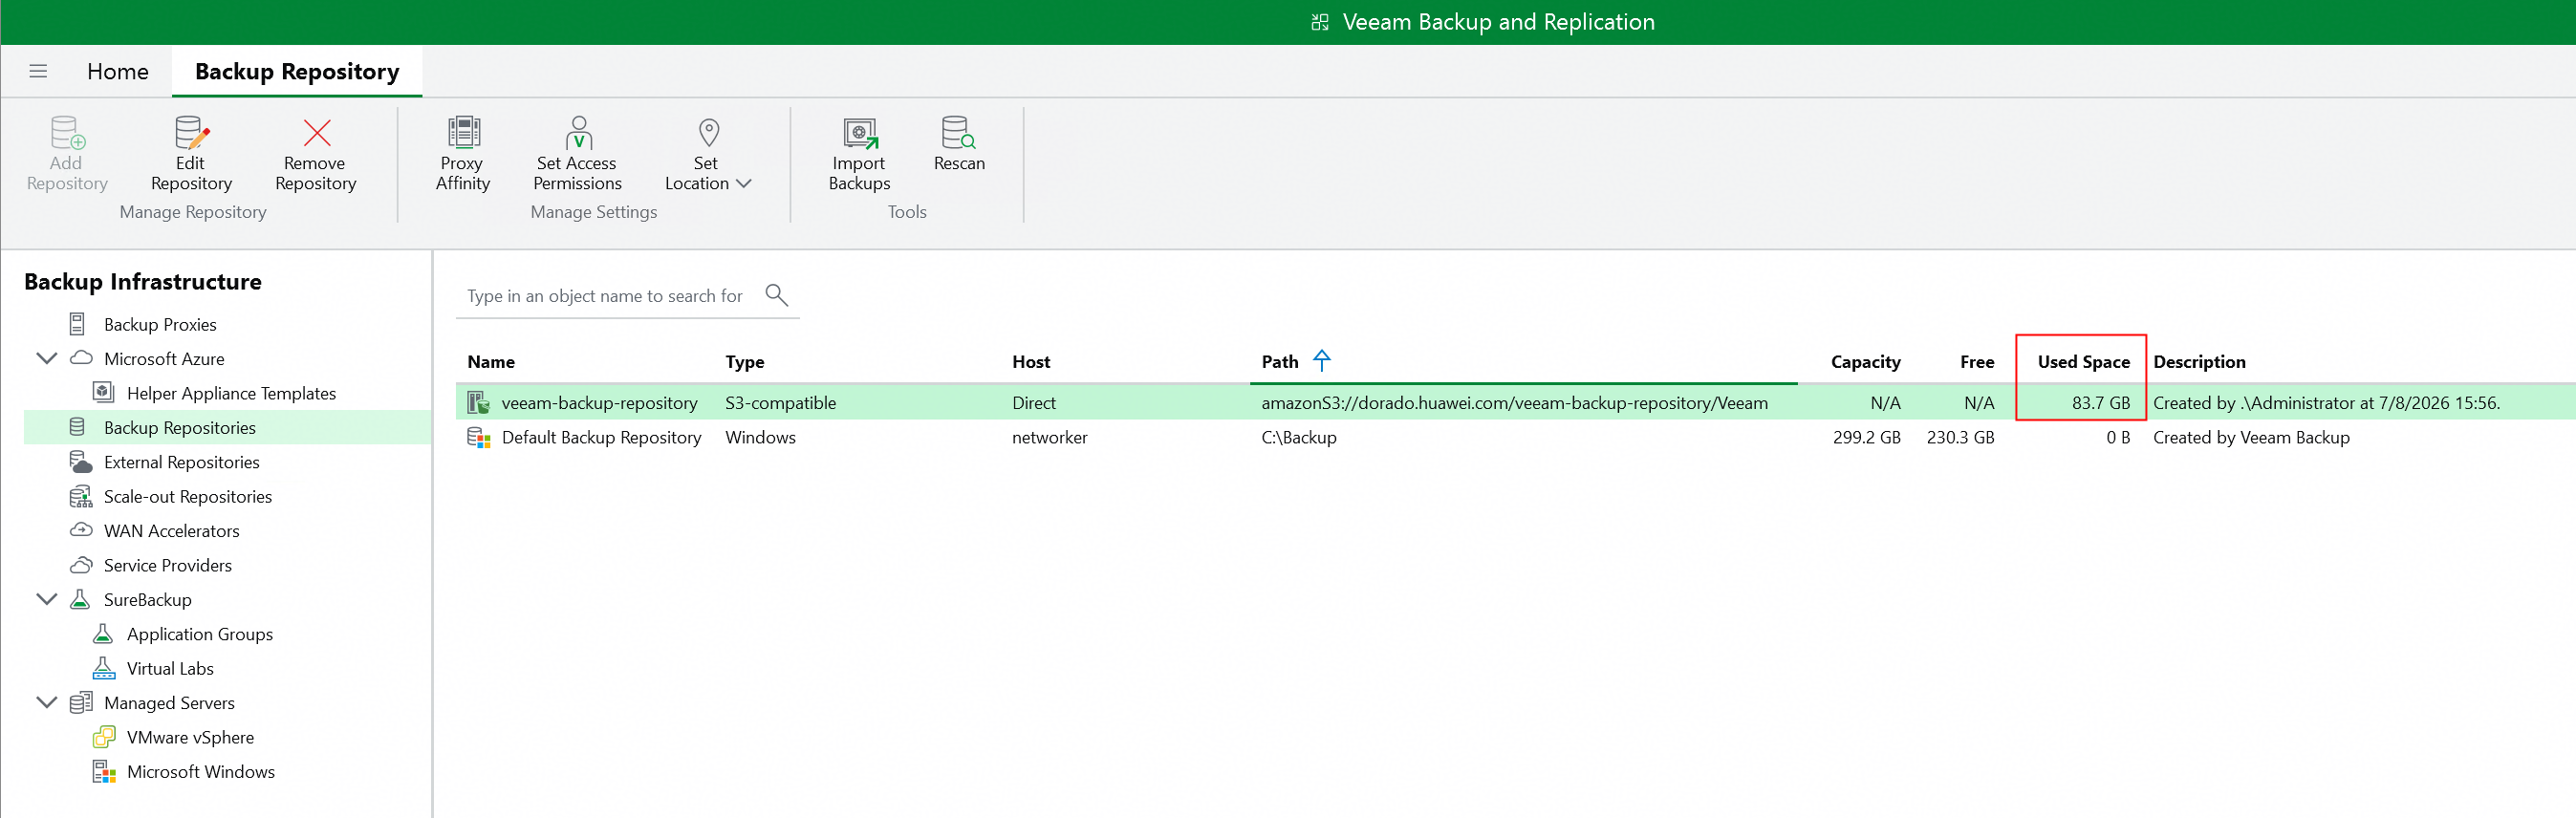Image resolution: width=2576 pixels, height=818 pixels.
Task: Sort by the Host column header
Action: click(x=1031, y=361)
